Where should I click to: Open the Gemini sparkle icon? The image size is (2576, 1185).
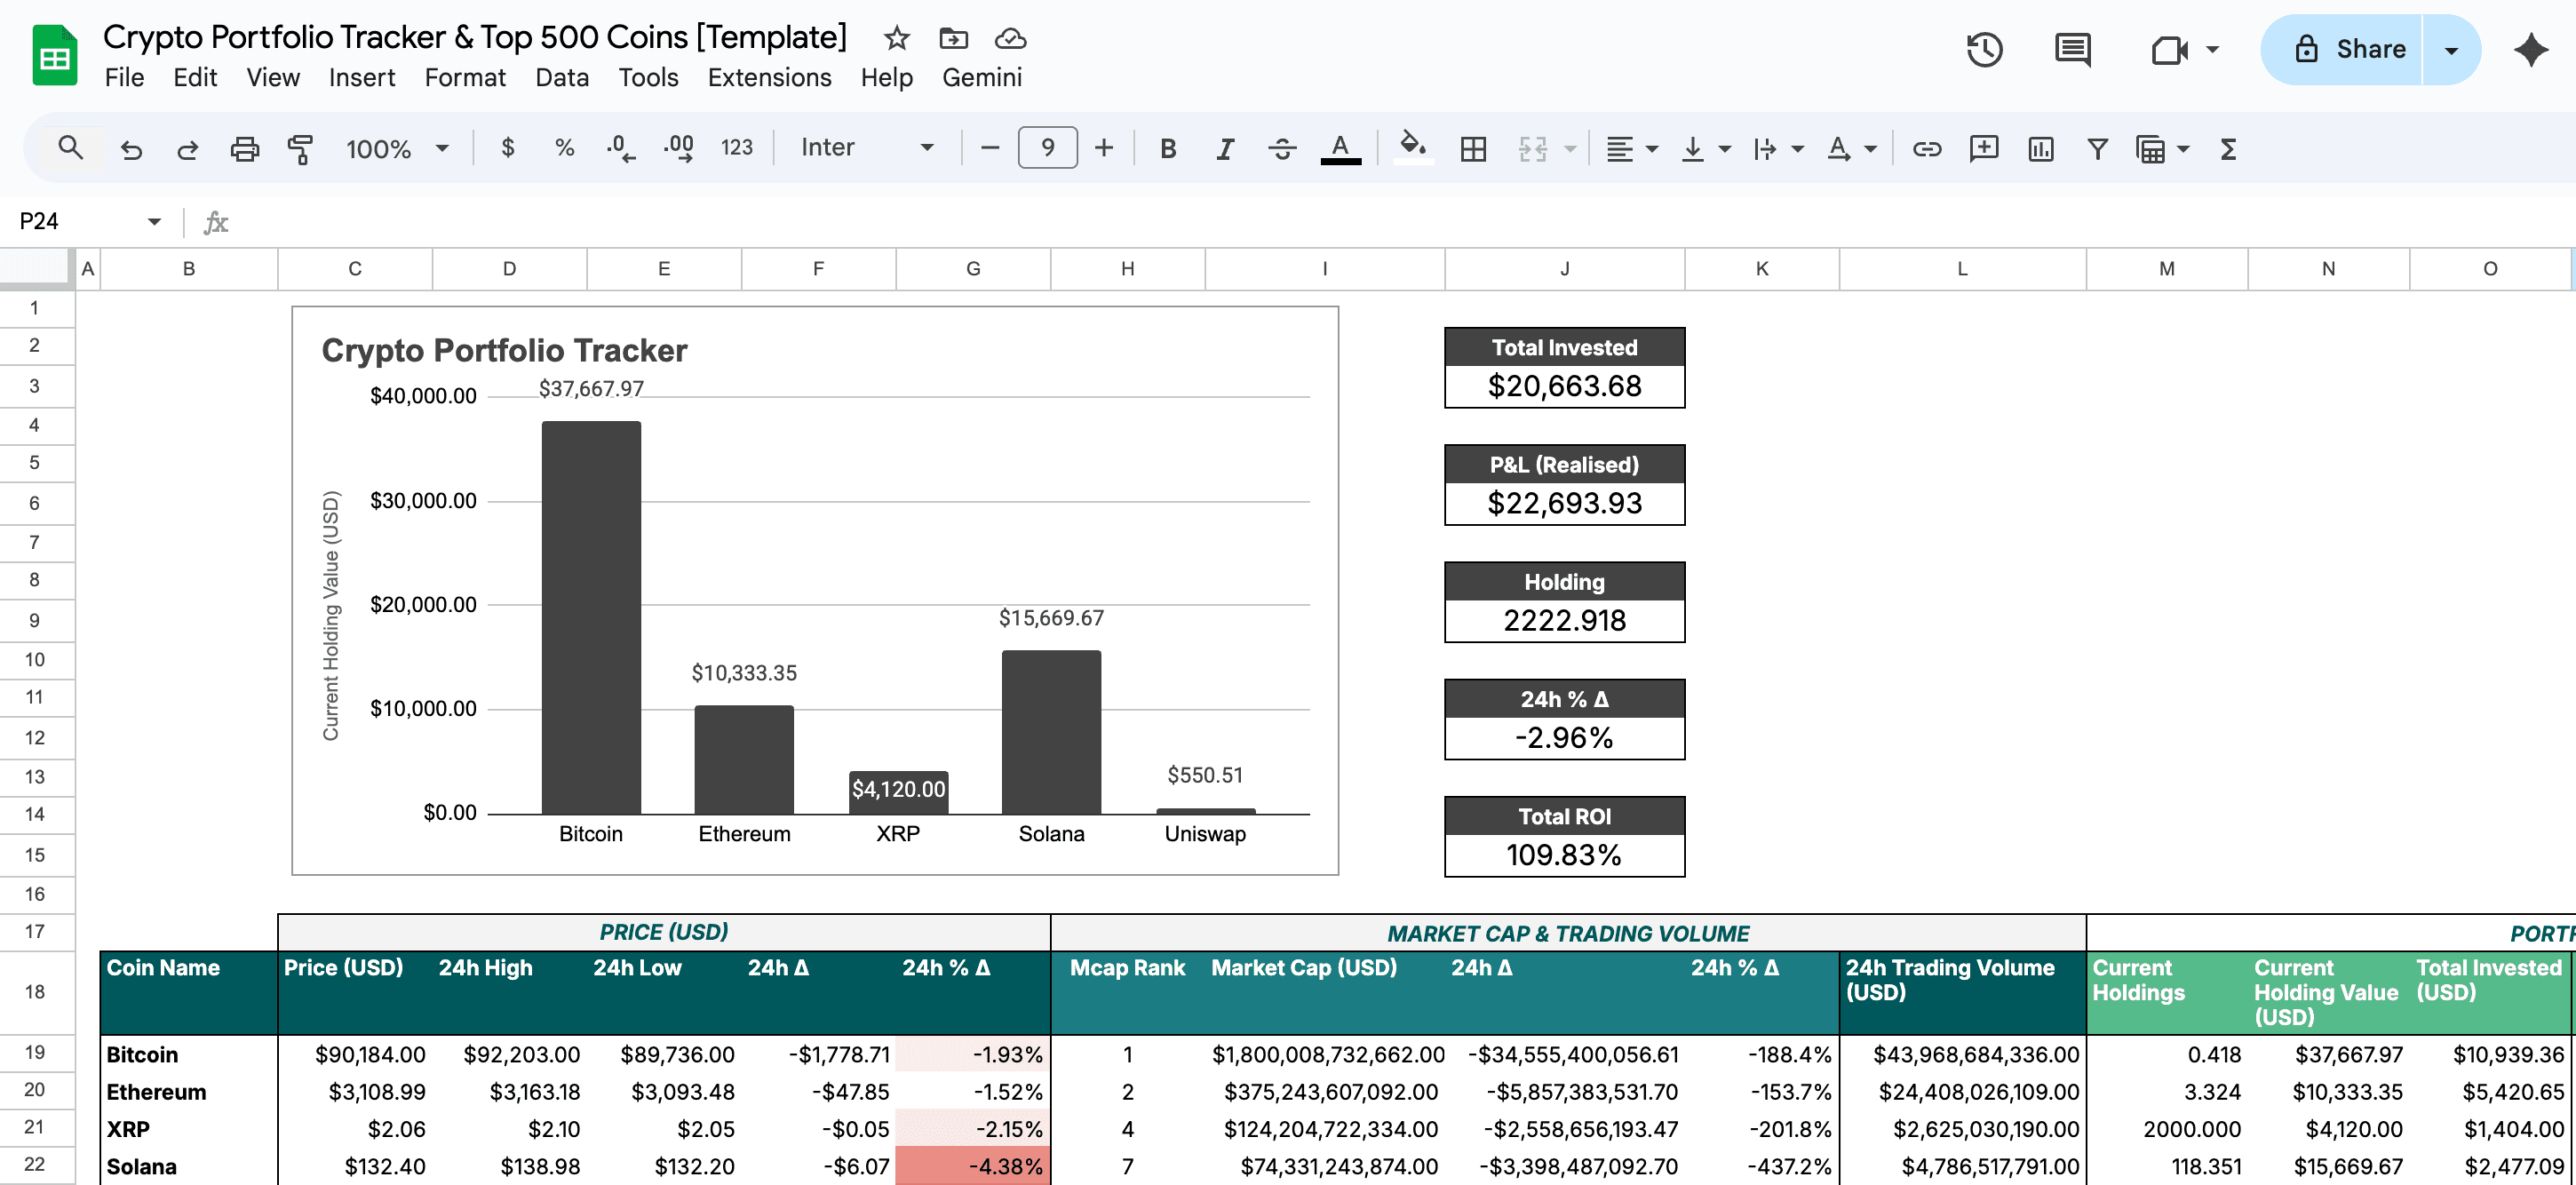pos(2530,50)
